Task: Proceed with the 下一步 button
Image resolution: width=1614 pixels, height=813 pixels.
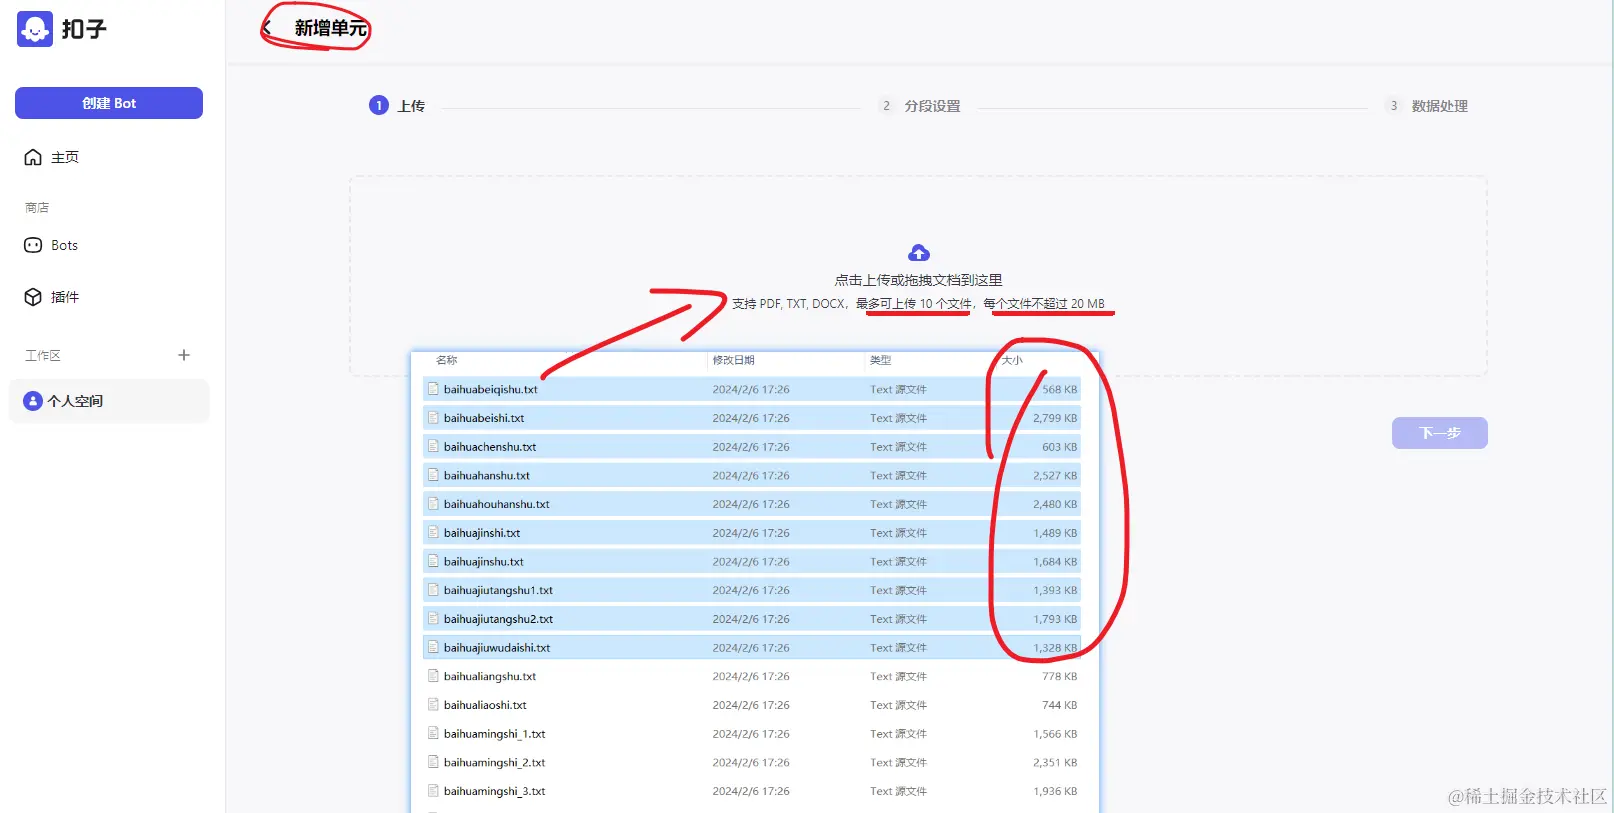Action: pyautogui.click(x=1440, y=433)
